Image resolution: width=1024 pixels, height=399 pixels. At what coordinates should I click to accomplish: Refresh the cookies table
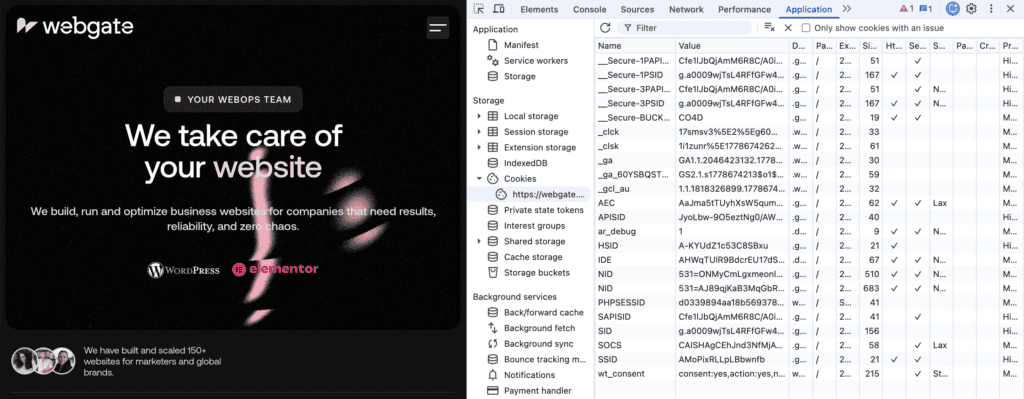(x=605, y=27)
